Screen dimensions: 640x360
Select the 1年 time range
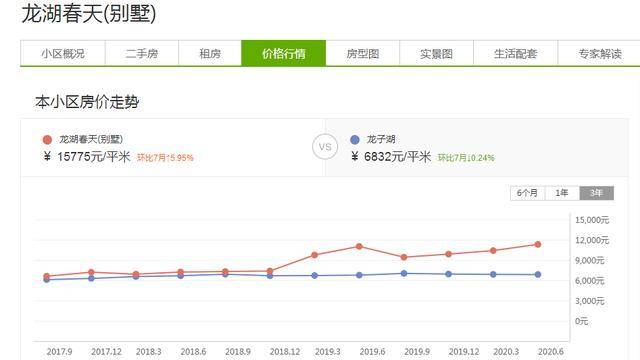(562, 193)
